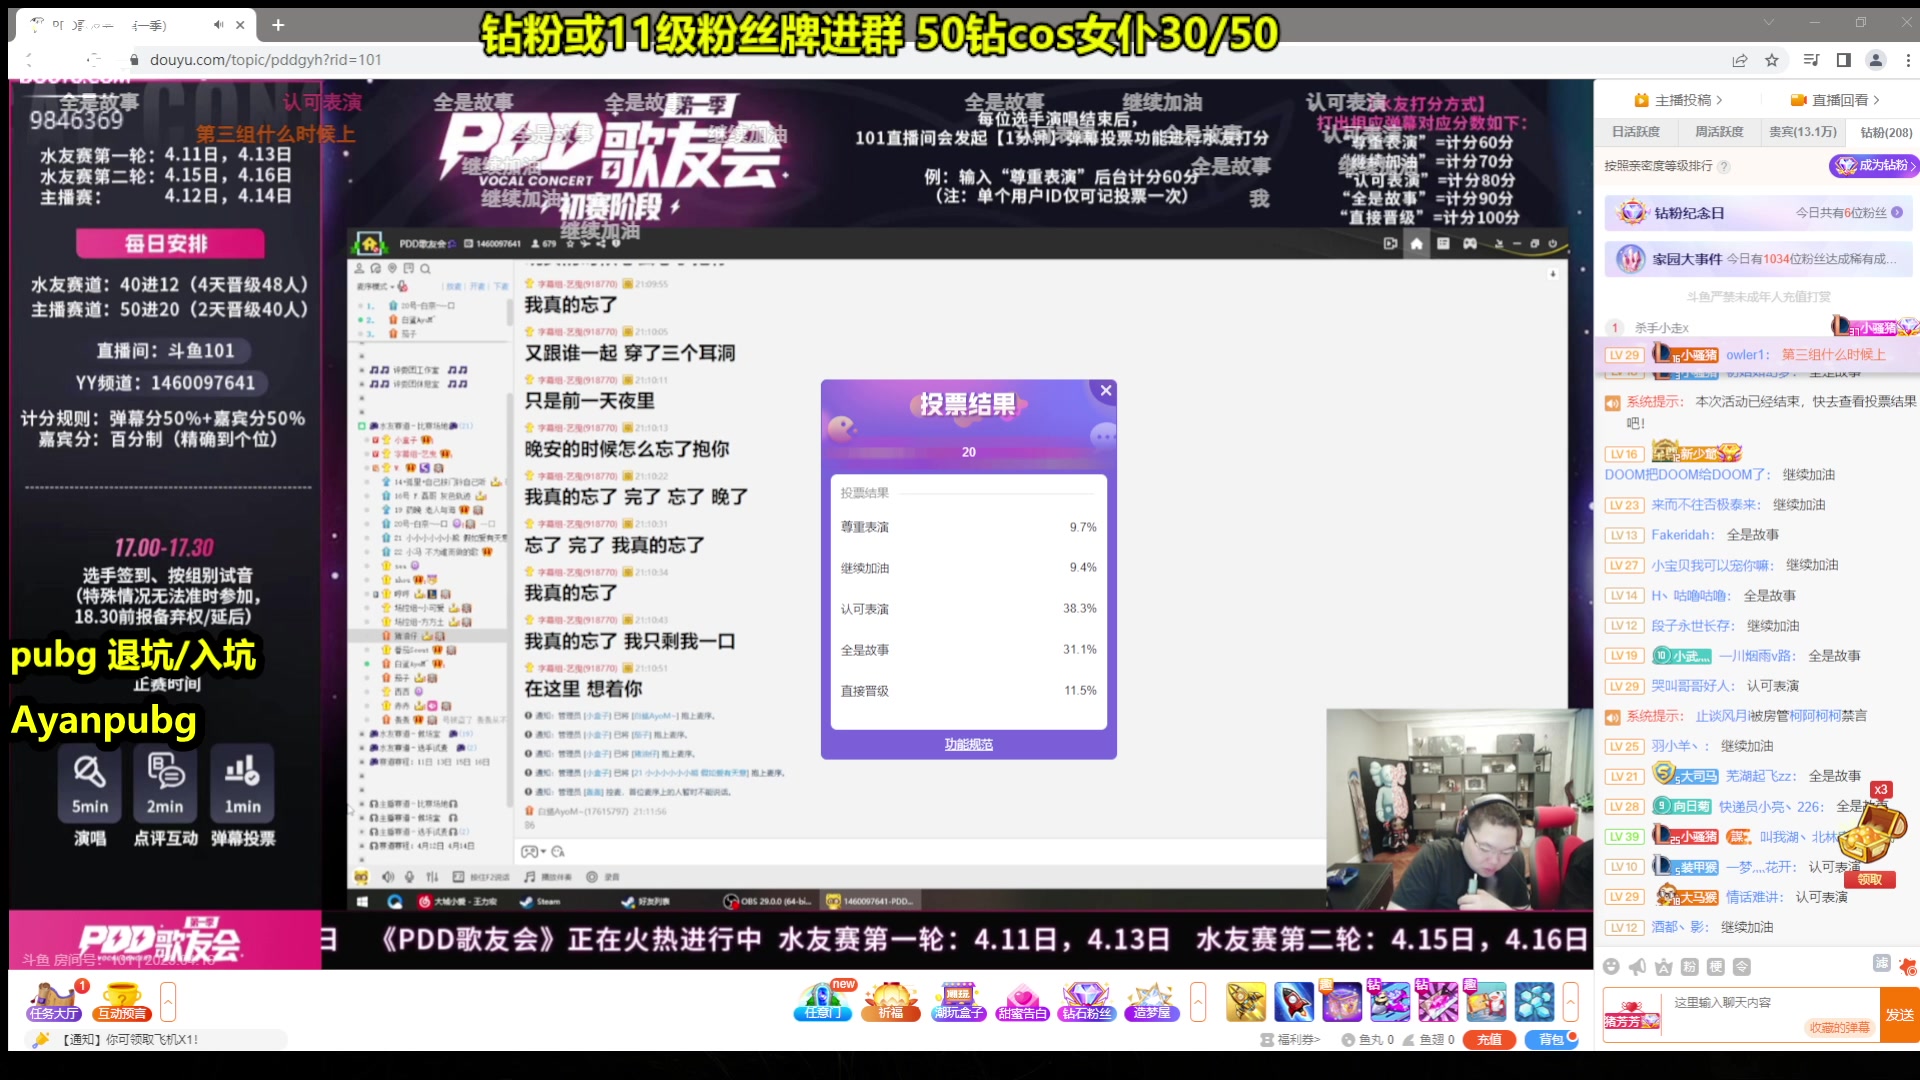Open the 主播投稿 section chevron
The width and height of the screenshot is (1920, 1080).
(x=1719, y=100)
